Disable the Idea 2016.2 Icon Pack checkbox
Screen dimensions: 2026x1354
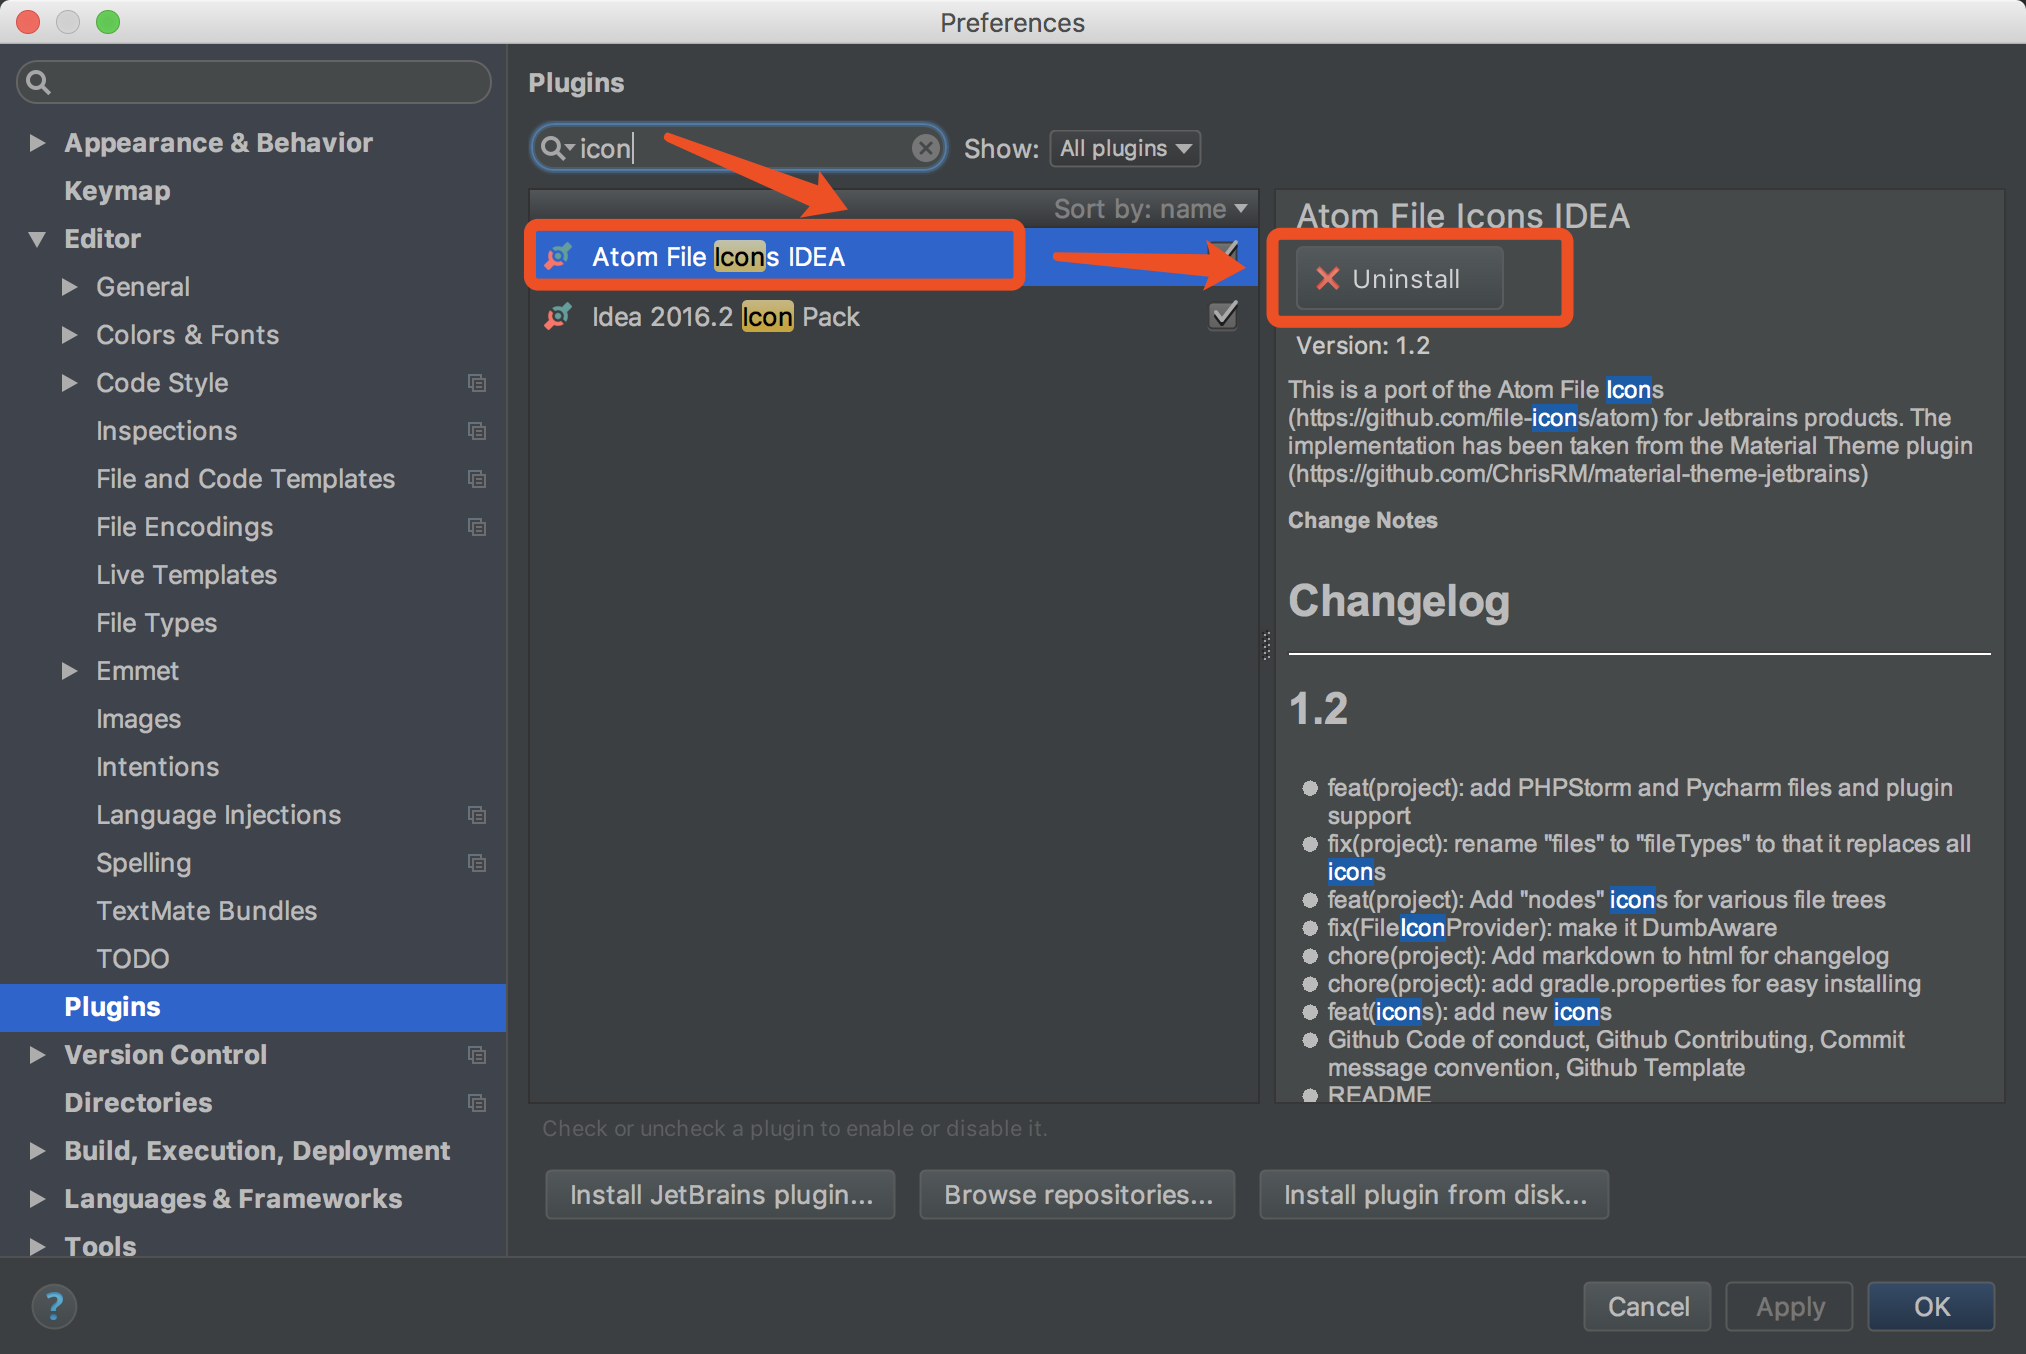(x=1223, y=316)
